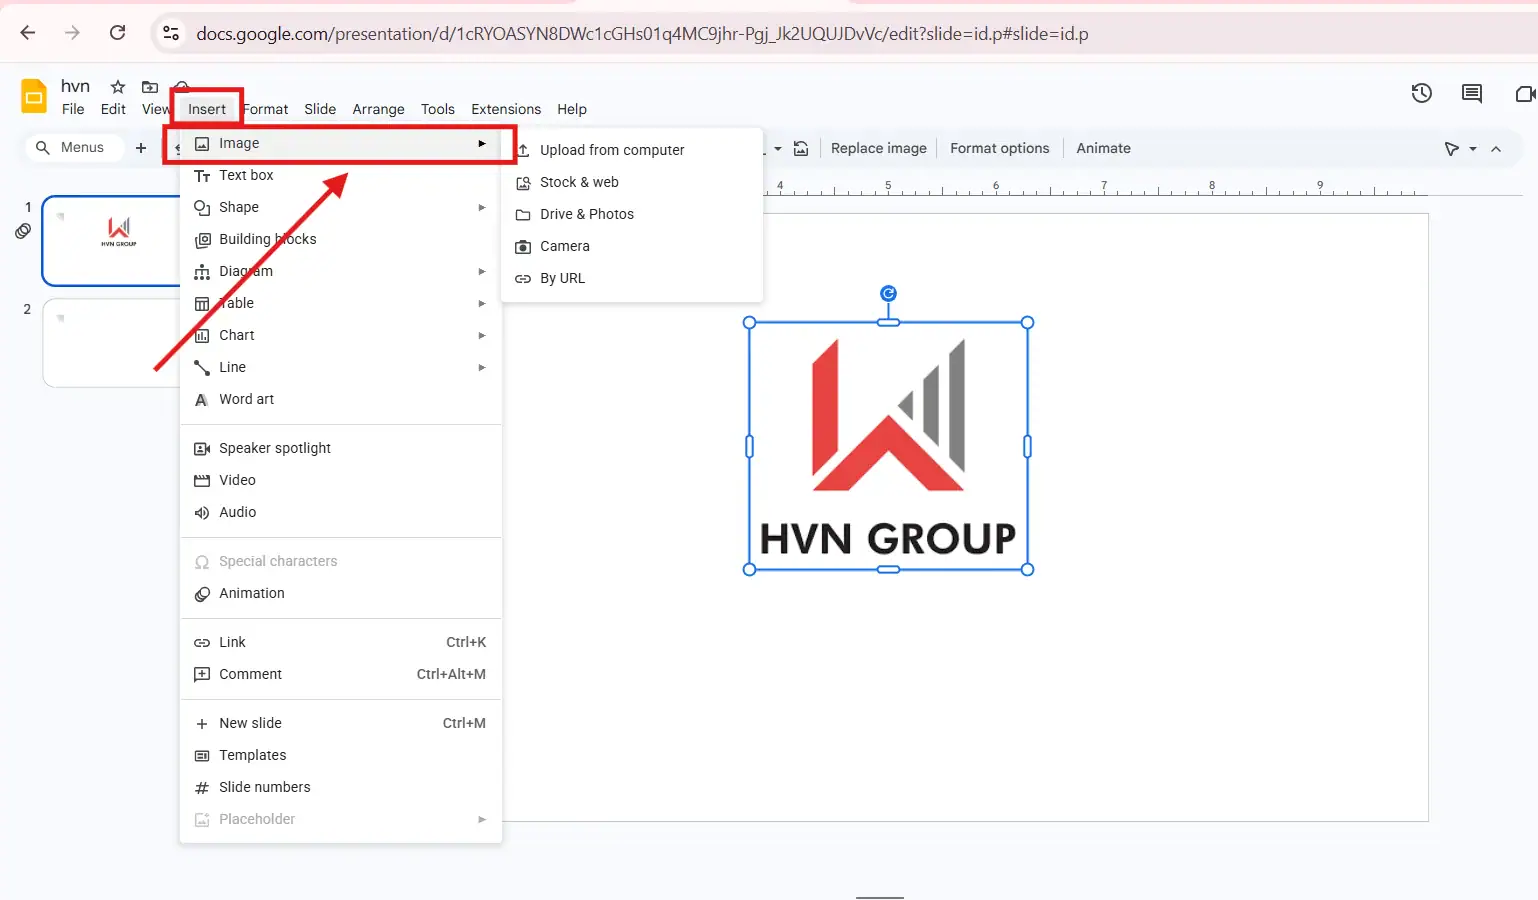The width and height of the screenshot is (1538, 900).
Task: Click the Table menu item
Action: 340,303
